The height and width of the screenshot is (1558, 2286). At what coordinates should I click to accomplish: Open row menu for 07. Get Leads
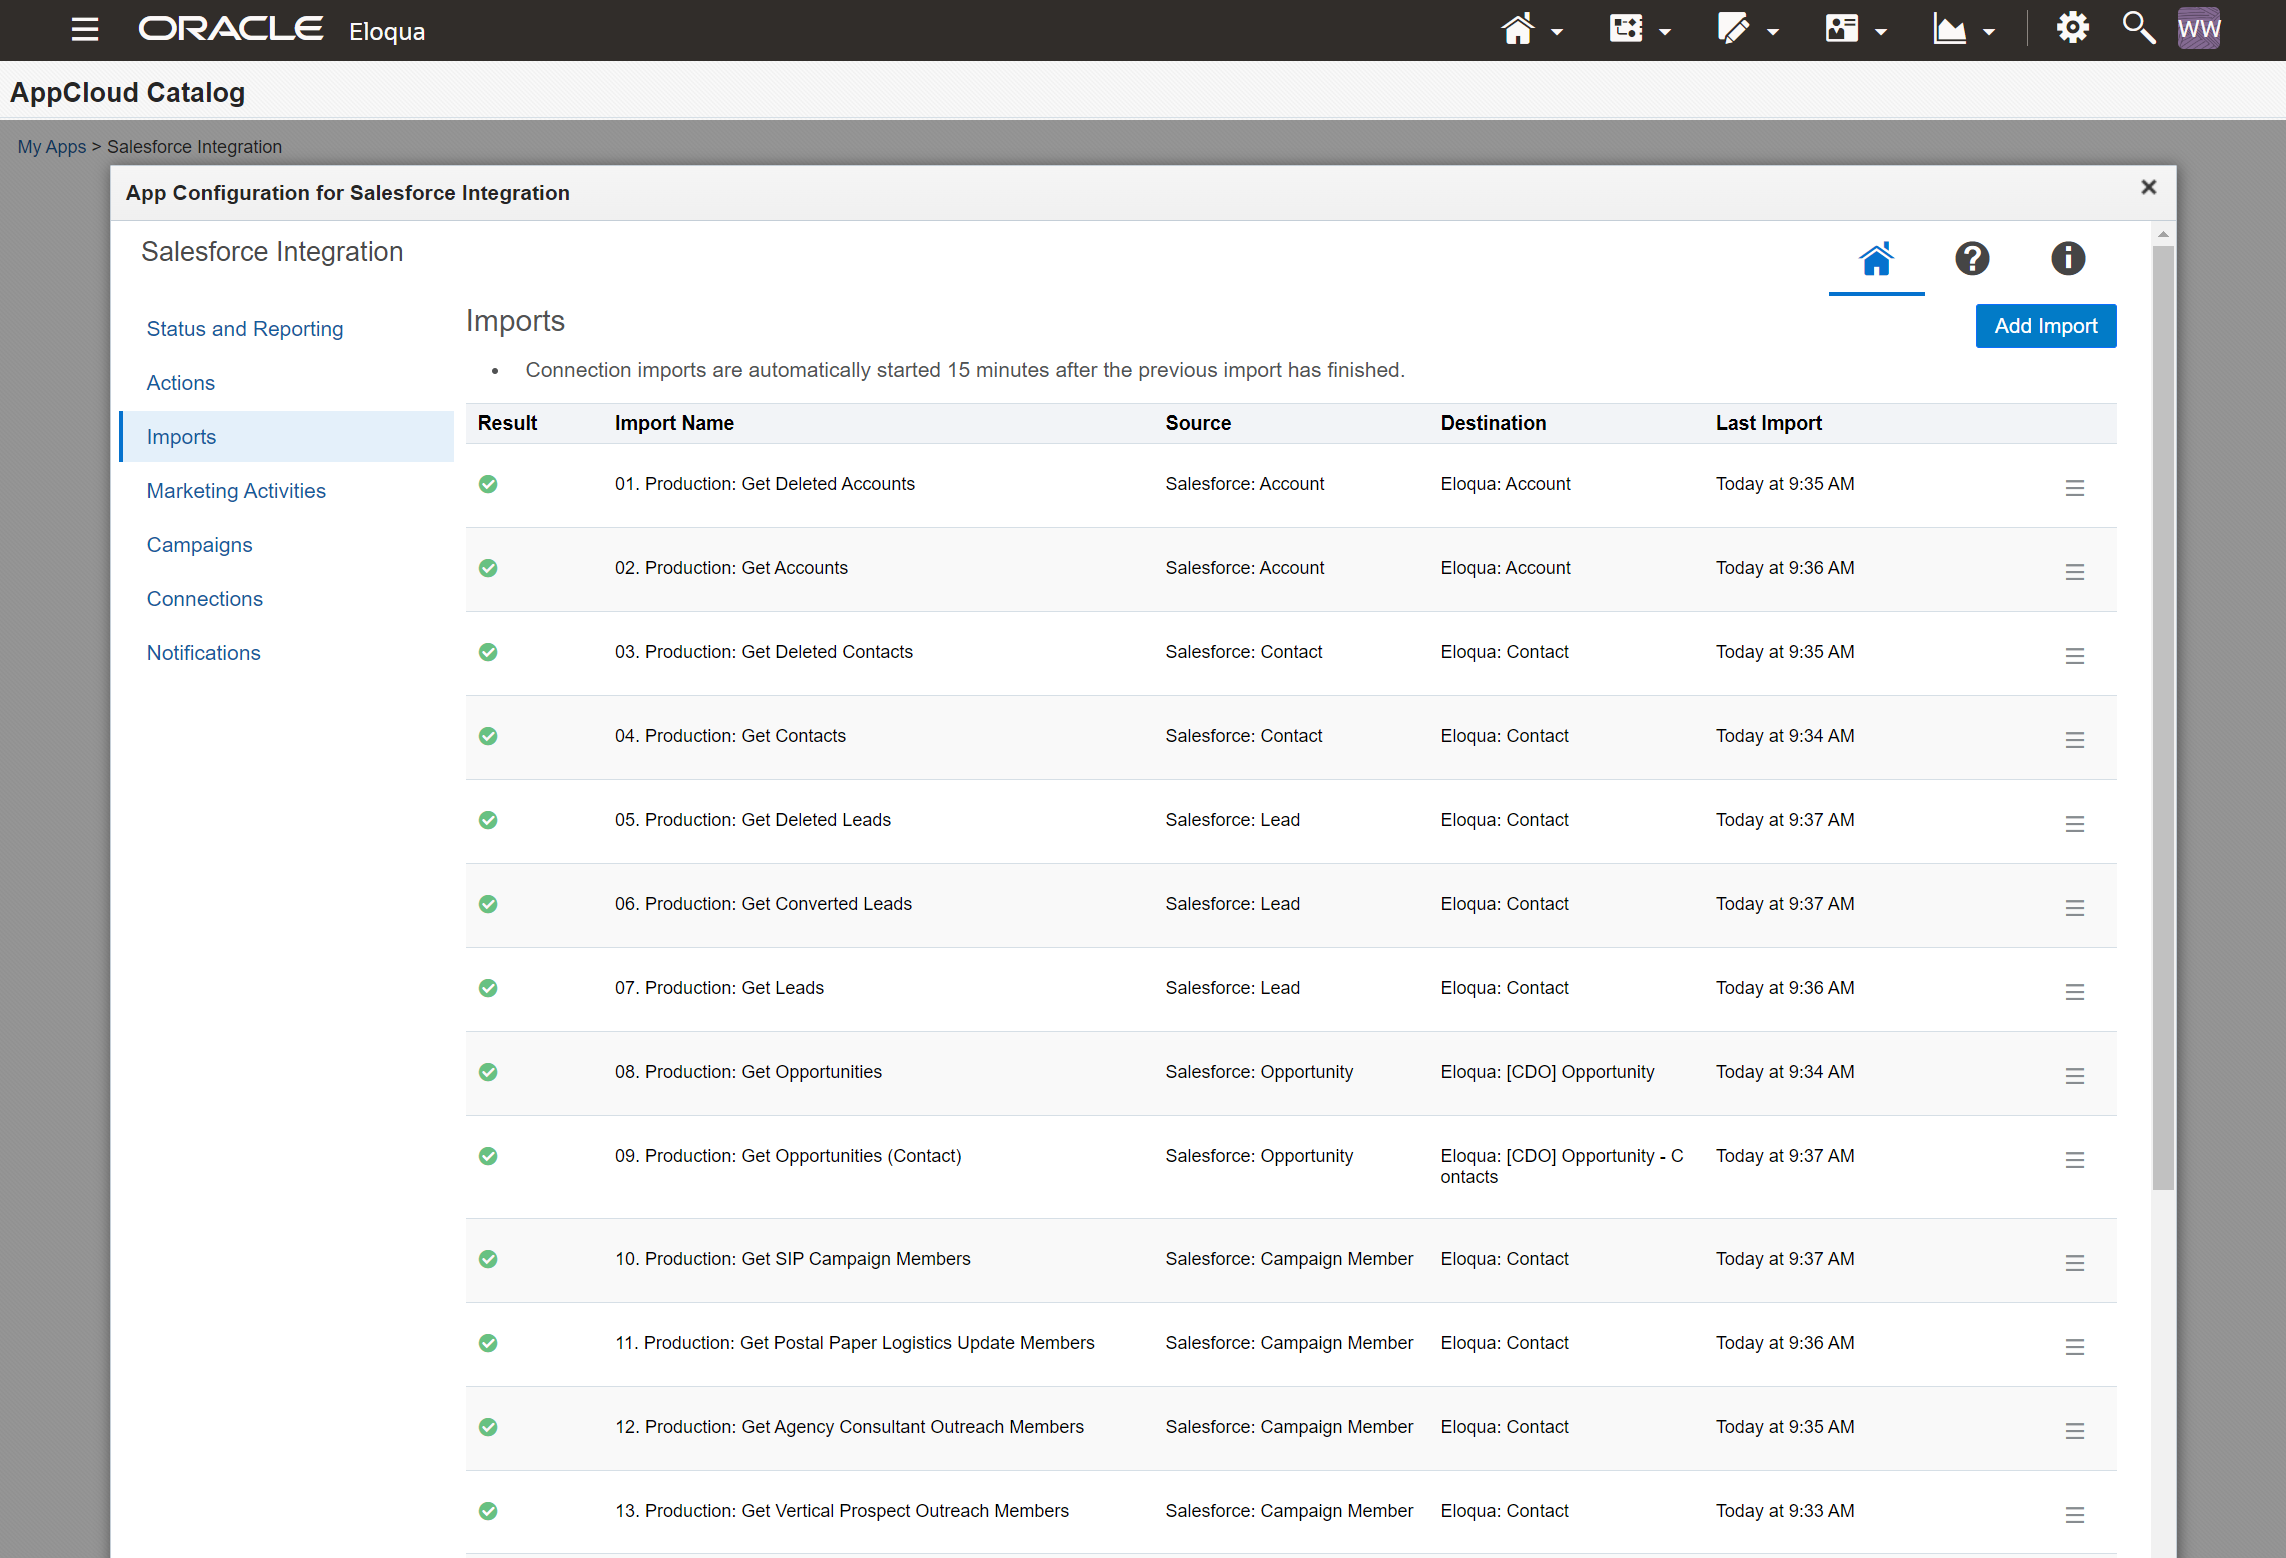(x=2075, y=992)
